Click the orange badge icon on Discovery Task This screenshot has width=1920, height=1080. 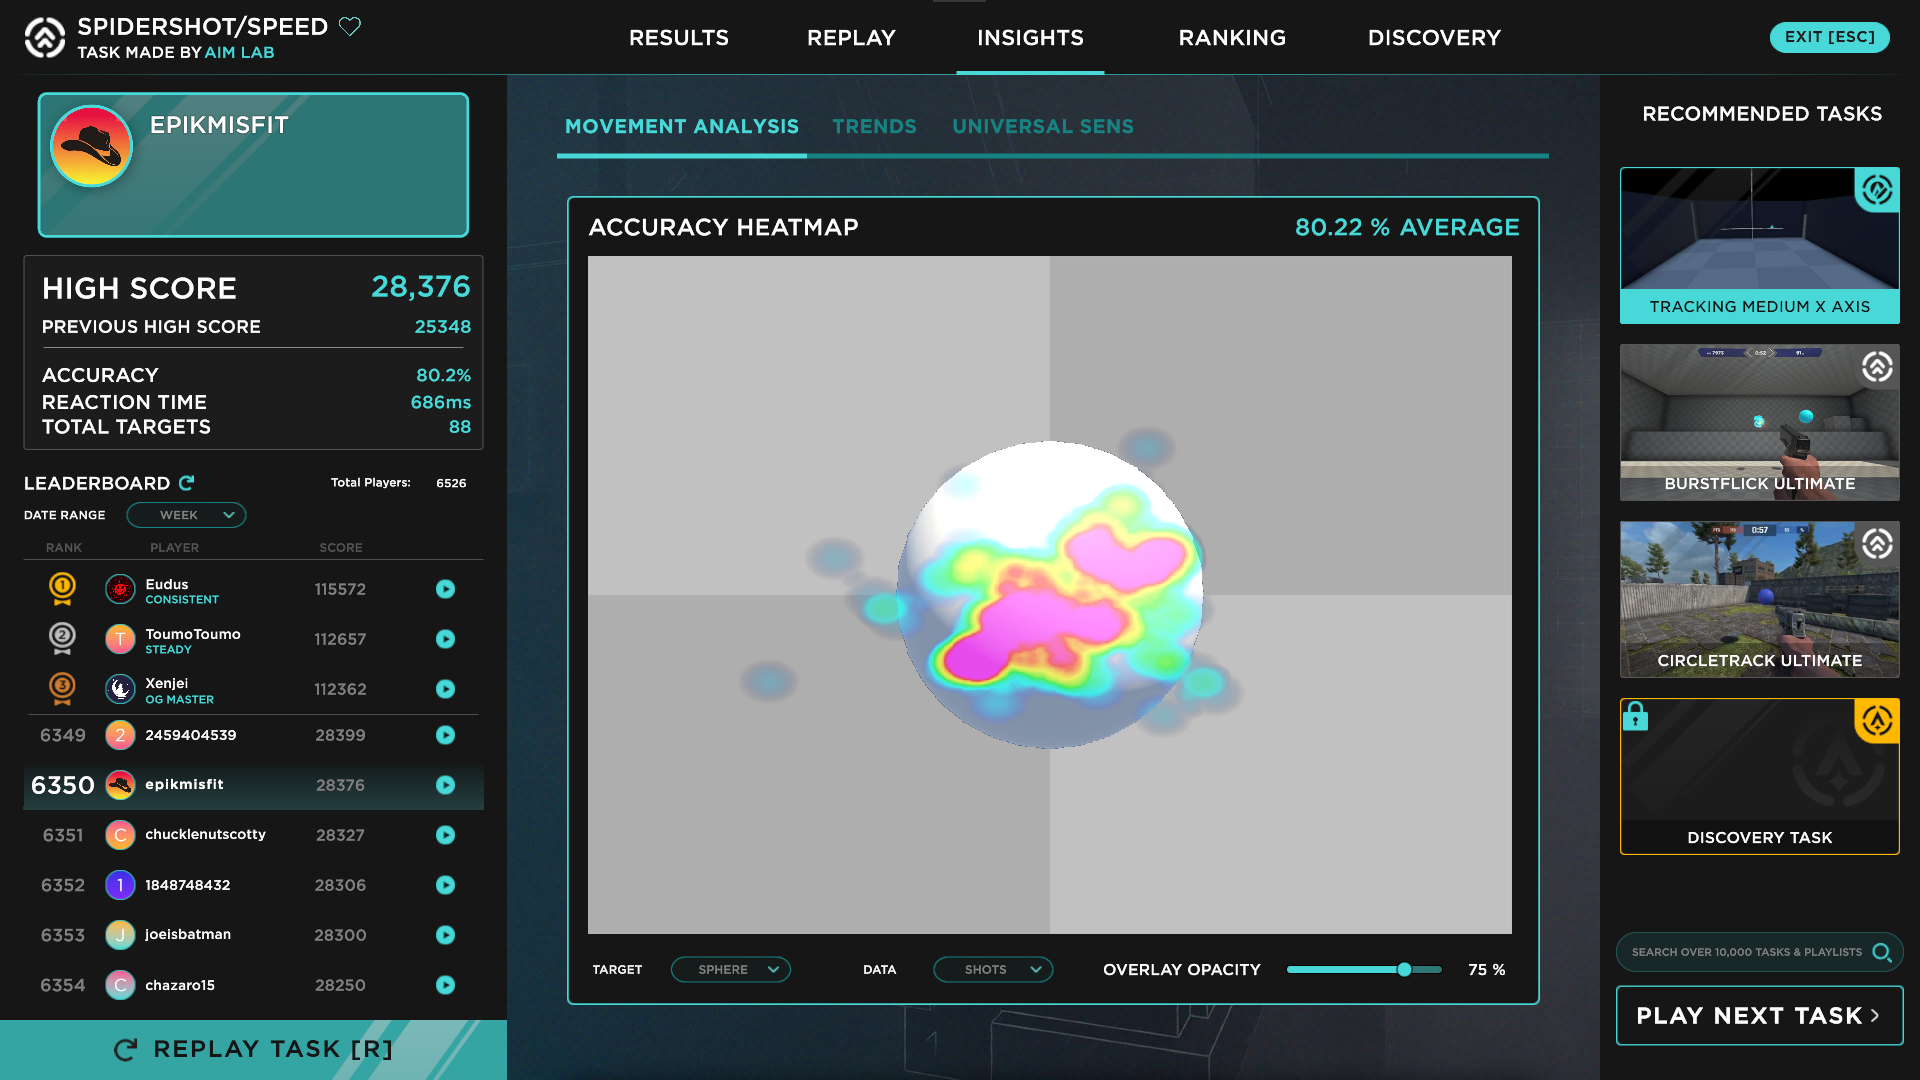[x=1877, y=721]
